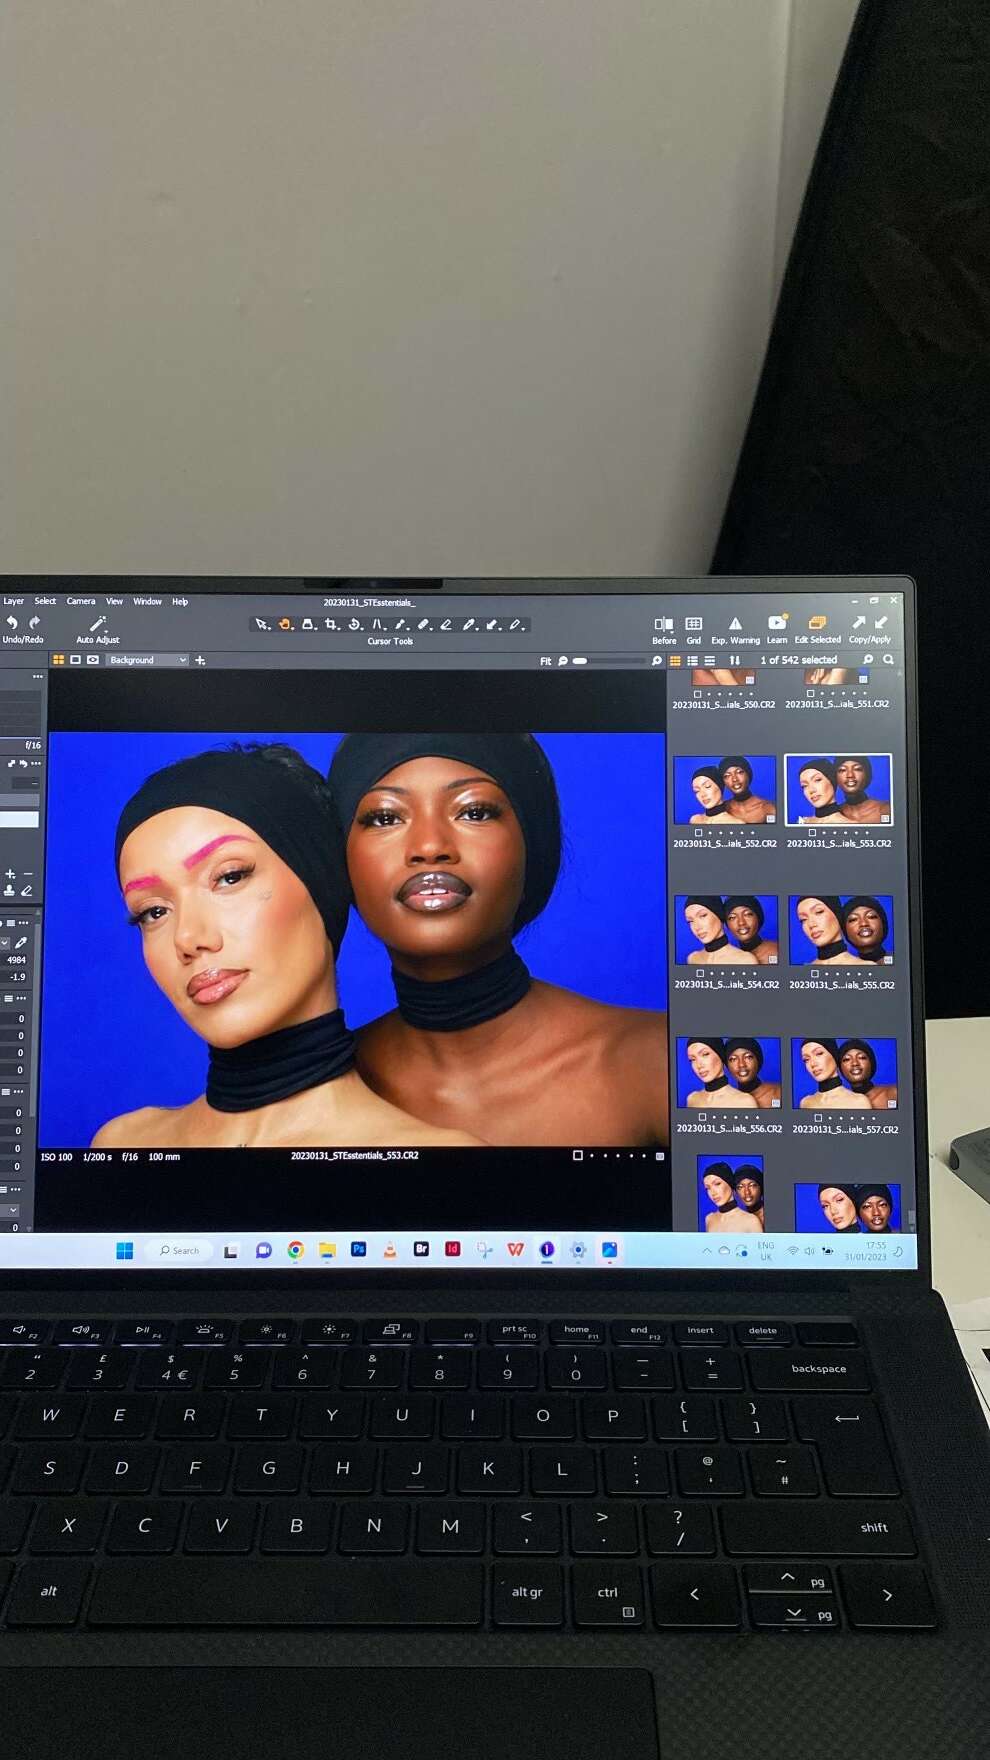Click the Edit Selected icon
The width and height of the screenshot is (990, 1760).
coord(817,623)
